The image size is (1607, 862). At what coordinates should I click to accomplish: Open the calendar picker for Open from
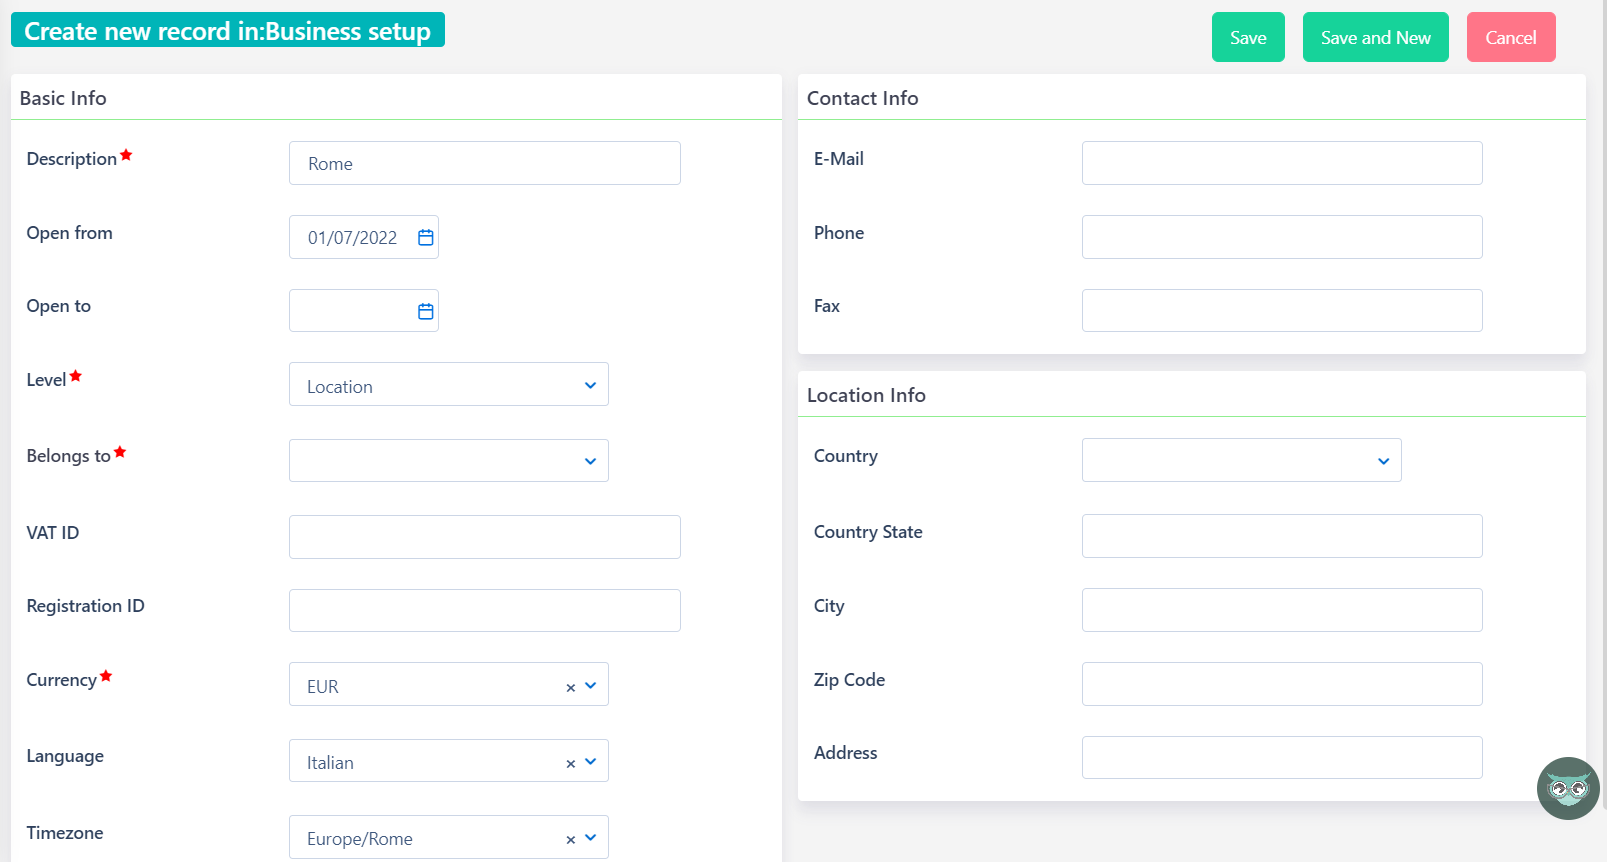tap(426, 238)
